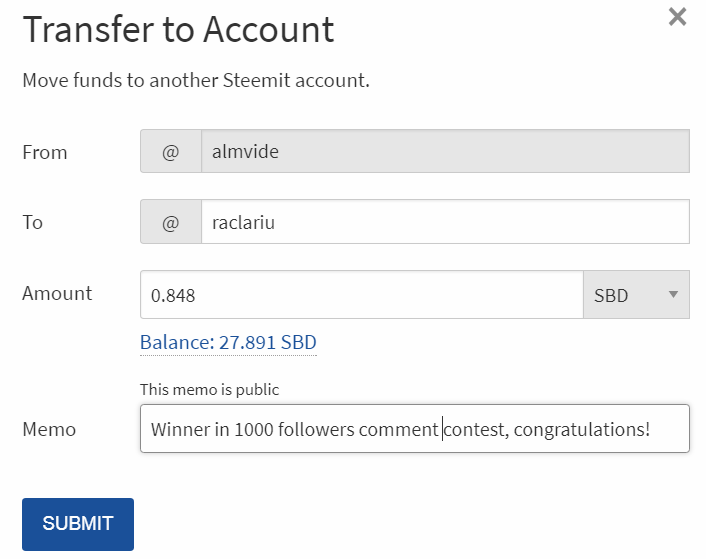Click the Balance: 27.891 SBD link
This screenshot has height=559, width=706.
228,343
